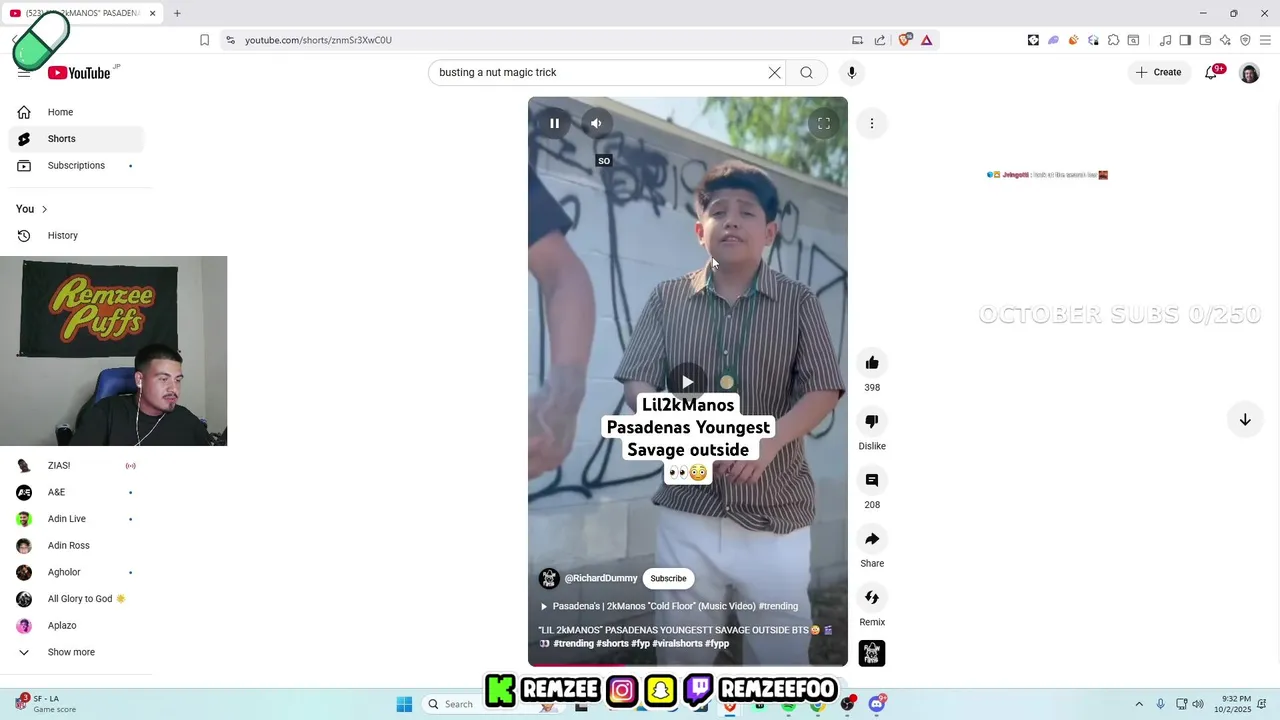Pause the playing Short
The image size is (1280, 720).
click(x=554, y=123)
